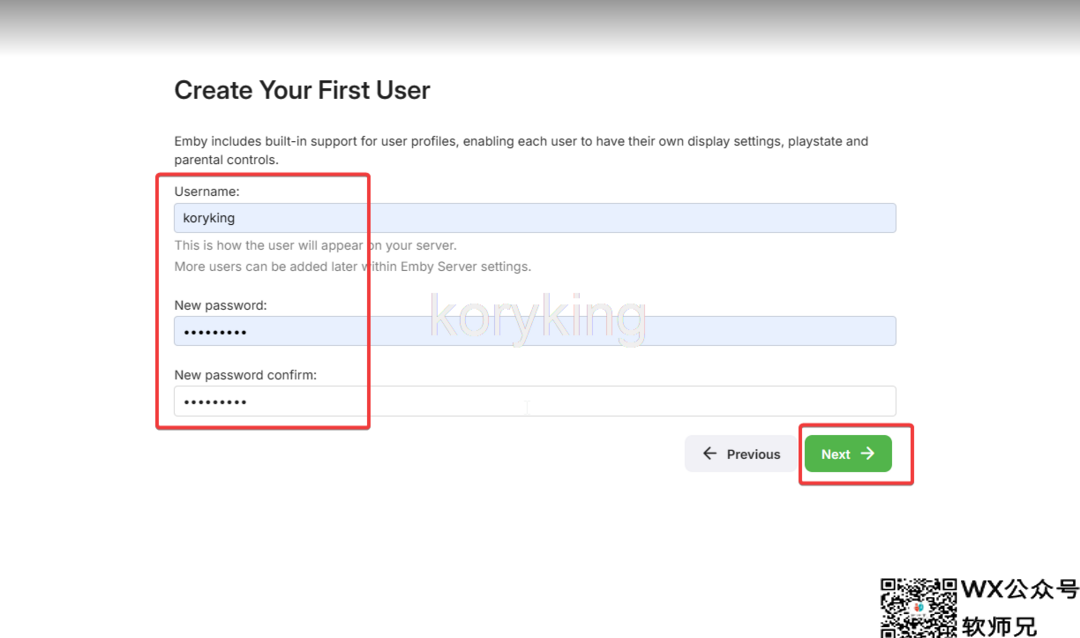Select the New password confirm field

(534, 401)
